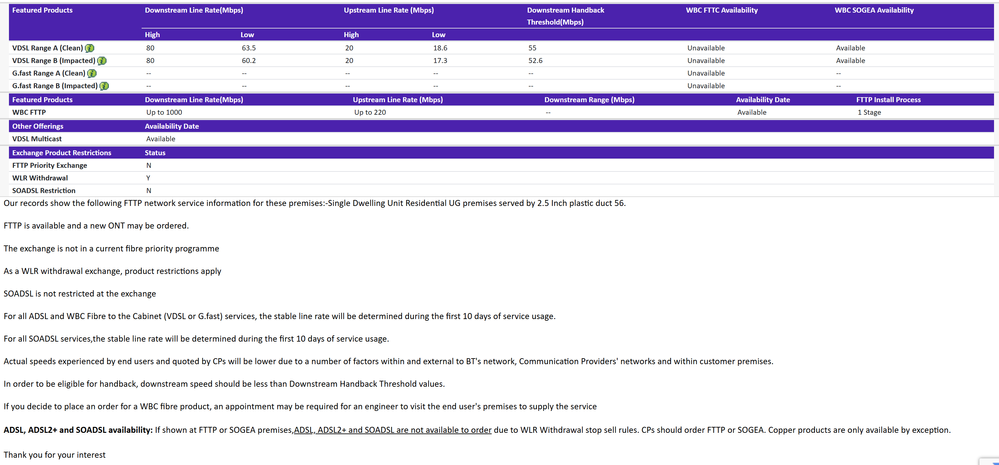The width and height of the screenshot is (999, 465).
Task: Click the Other Offerings header
Action: pyautogui.click(x=38, y=126)
